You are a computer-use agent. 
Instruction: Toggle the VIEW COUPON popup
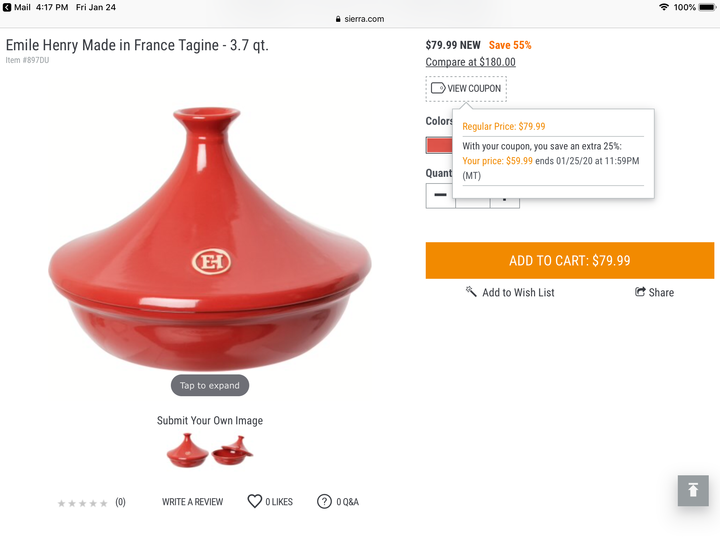pos(466,89)
